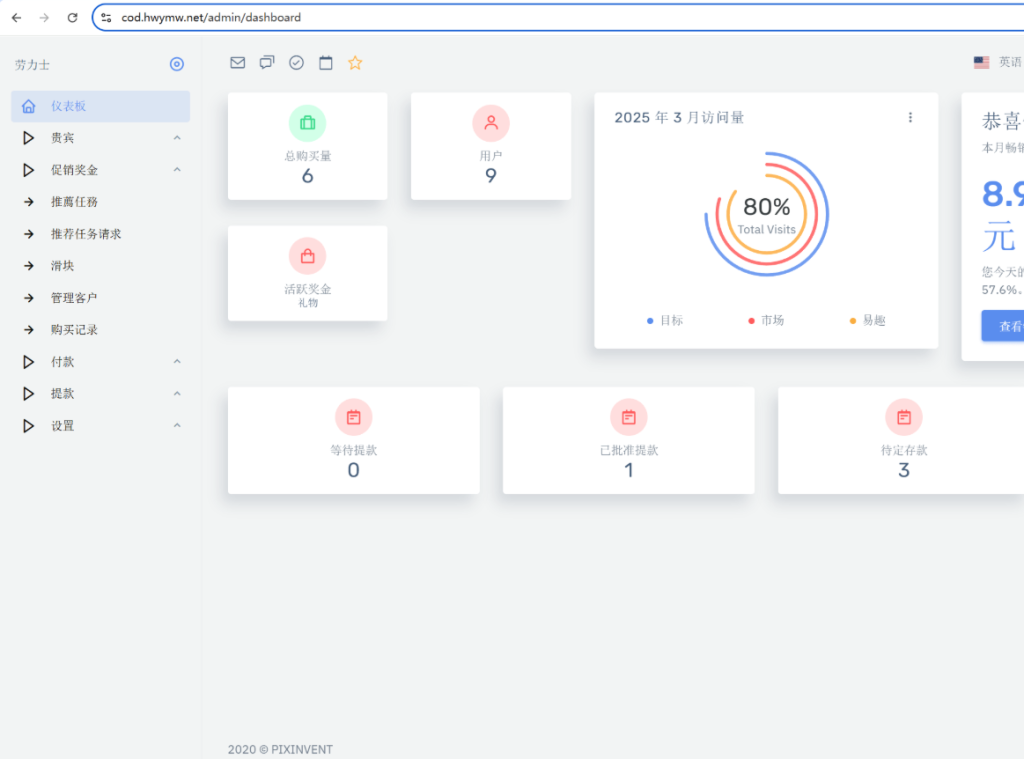Click the US flag language icon
The height and width of the screenshot is (759, 1024).
(982, 63)
